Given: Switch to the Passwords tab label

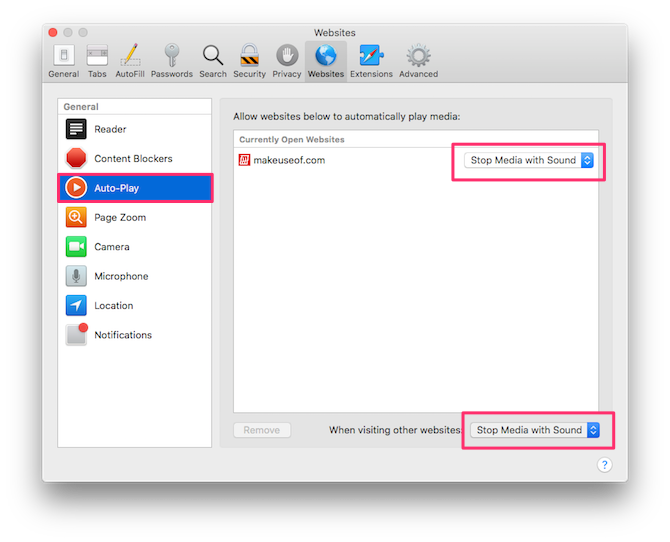Looking at the screenshot, I should click(x=172, y=74).
